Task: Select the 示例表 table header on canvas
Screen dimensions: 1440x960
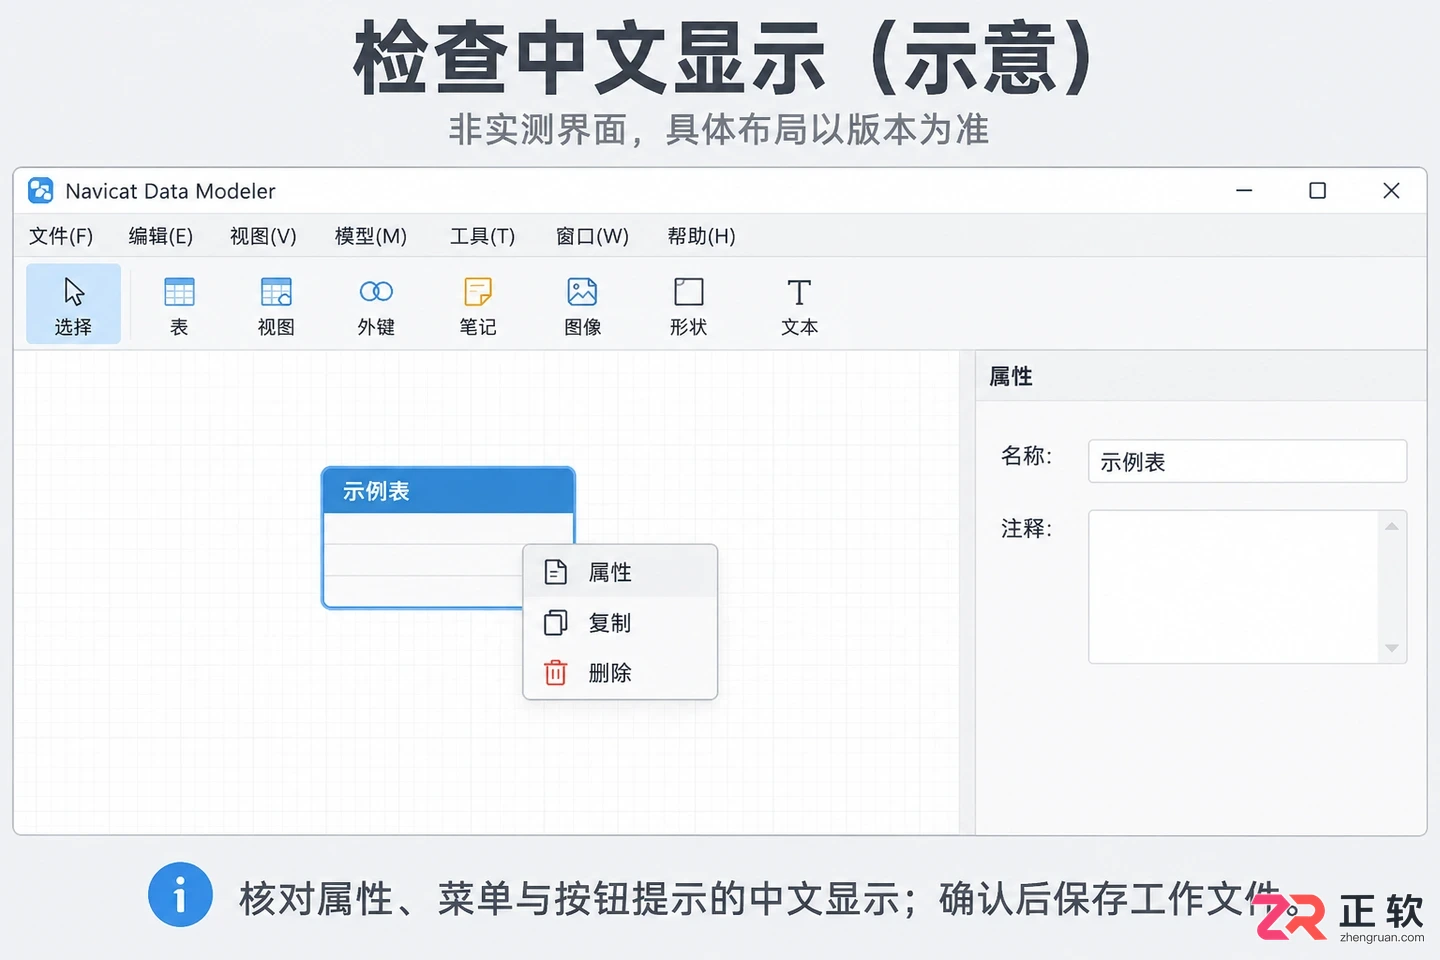Action: [x=448, y=491]
